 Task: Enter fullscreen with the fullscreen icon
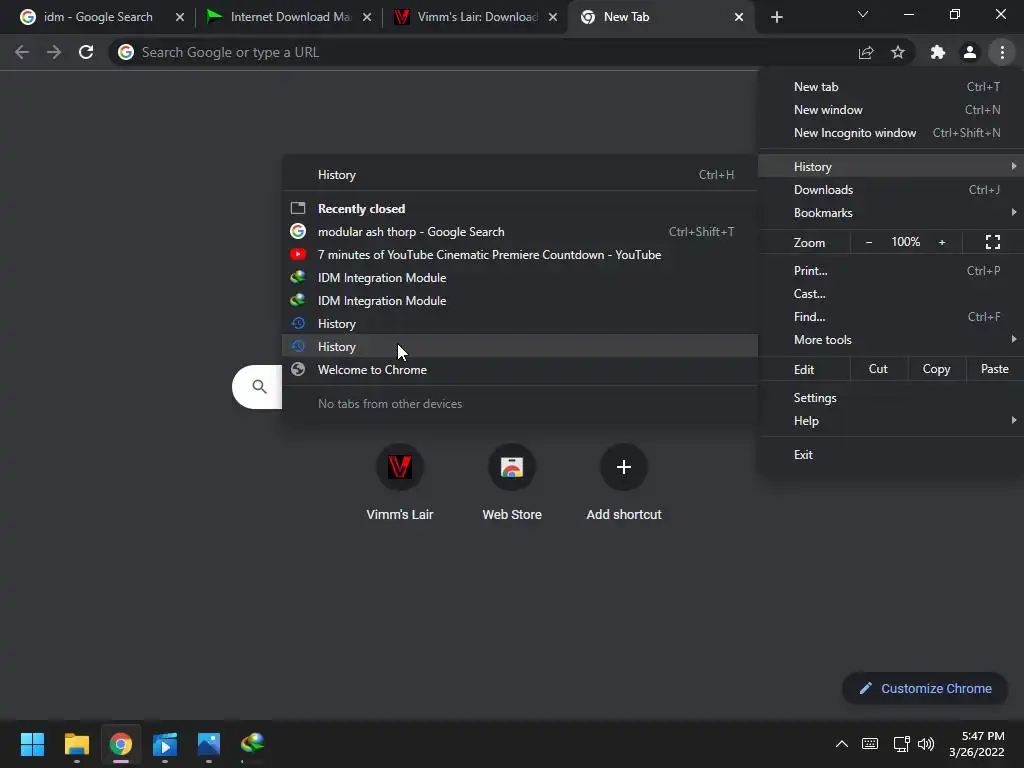click(x=993, y=242)
